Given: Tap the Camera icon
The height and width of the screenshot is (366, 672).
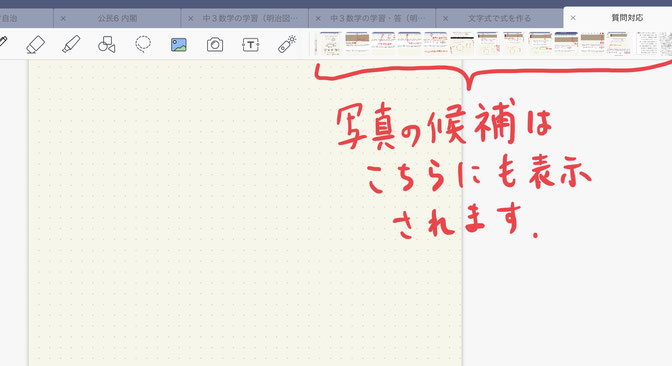Looking at the screenshot, I should [x=215, y=45].
